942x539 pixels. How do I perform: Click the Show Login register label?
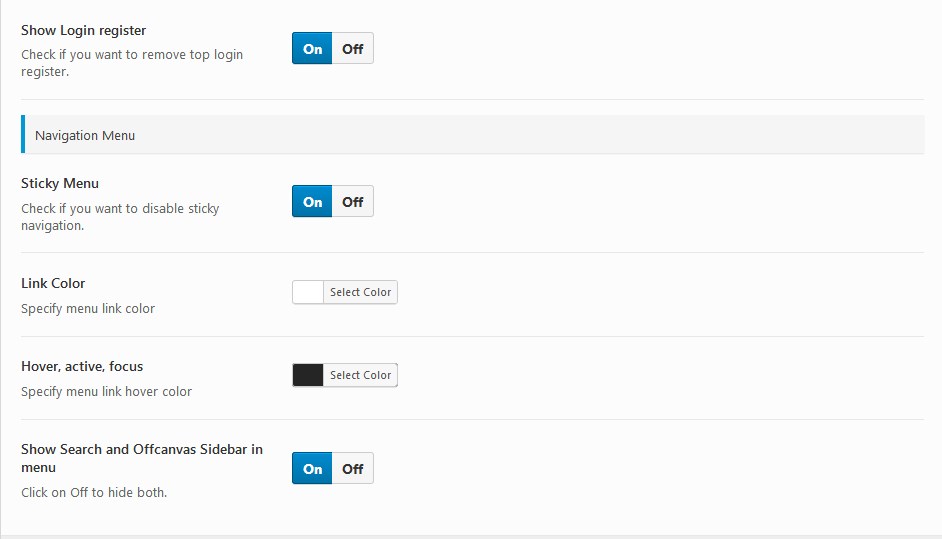pos(84,30)
